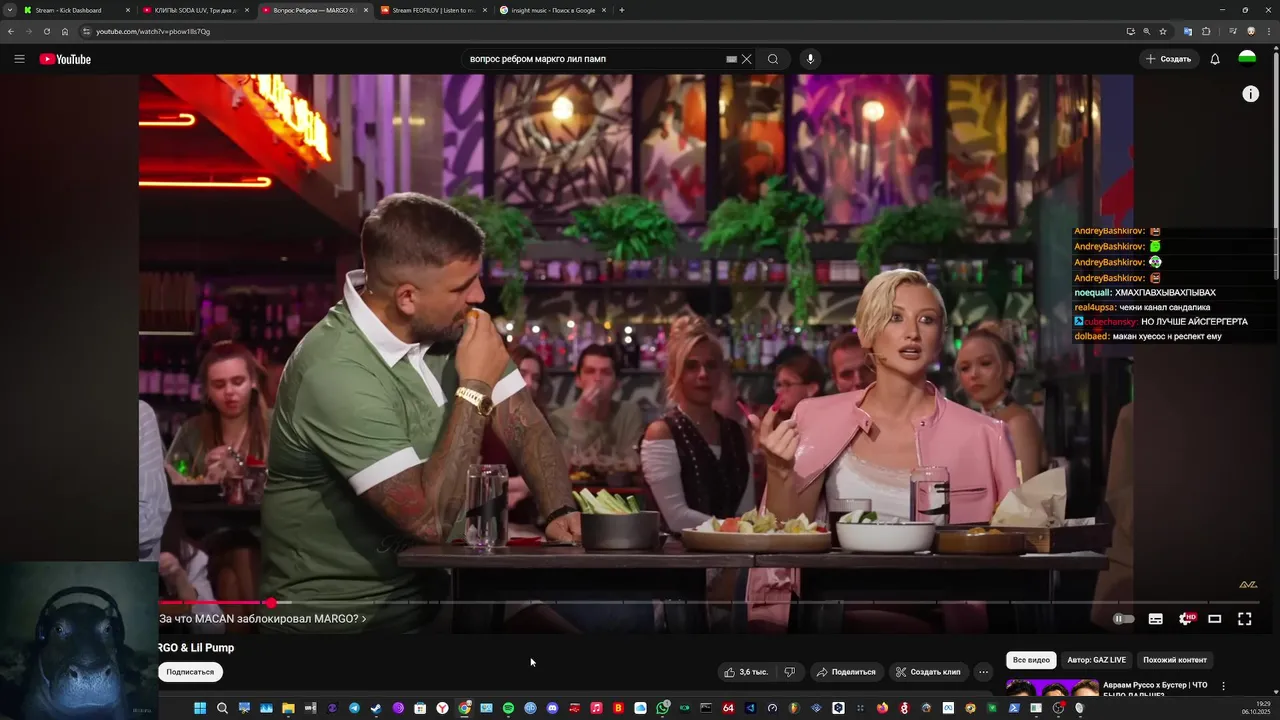Click the browser home button
This screenshot has height=720, width=1280.
(x=65, y=31)
